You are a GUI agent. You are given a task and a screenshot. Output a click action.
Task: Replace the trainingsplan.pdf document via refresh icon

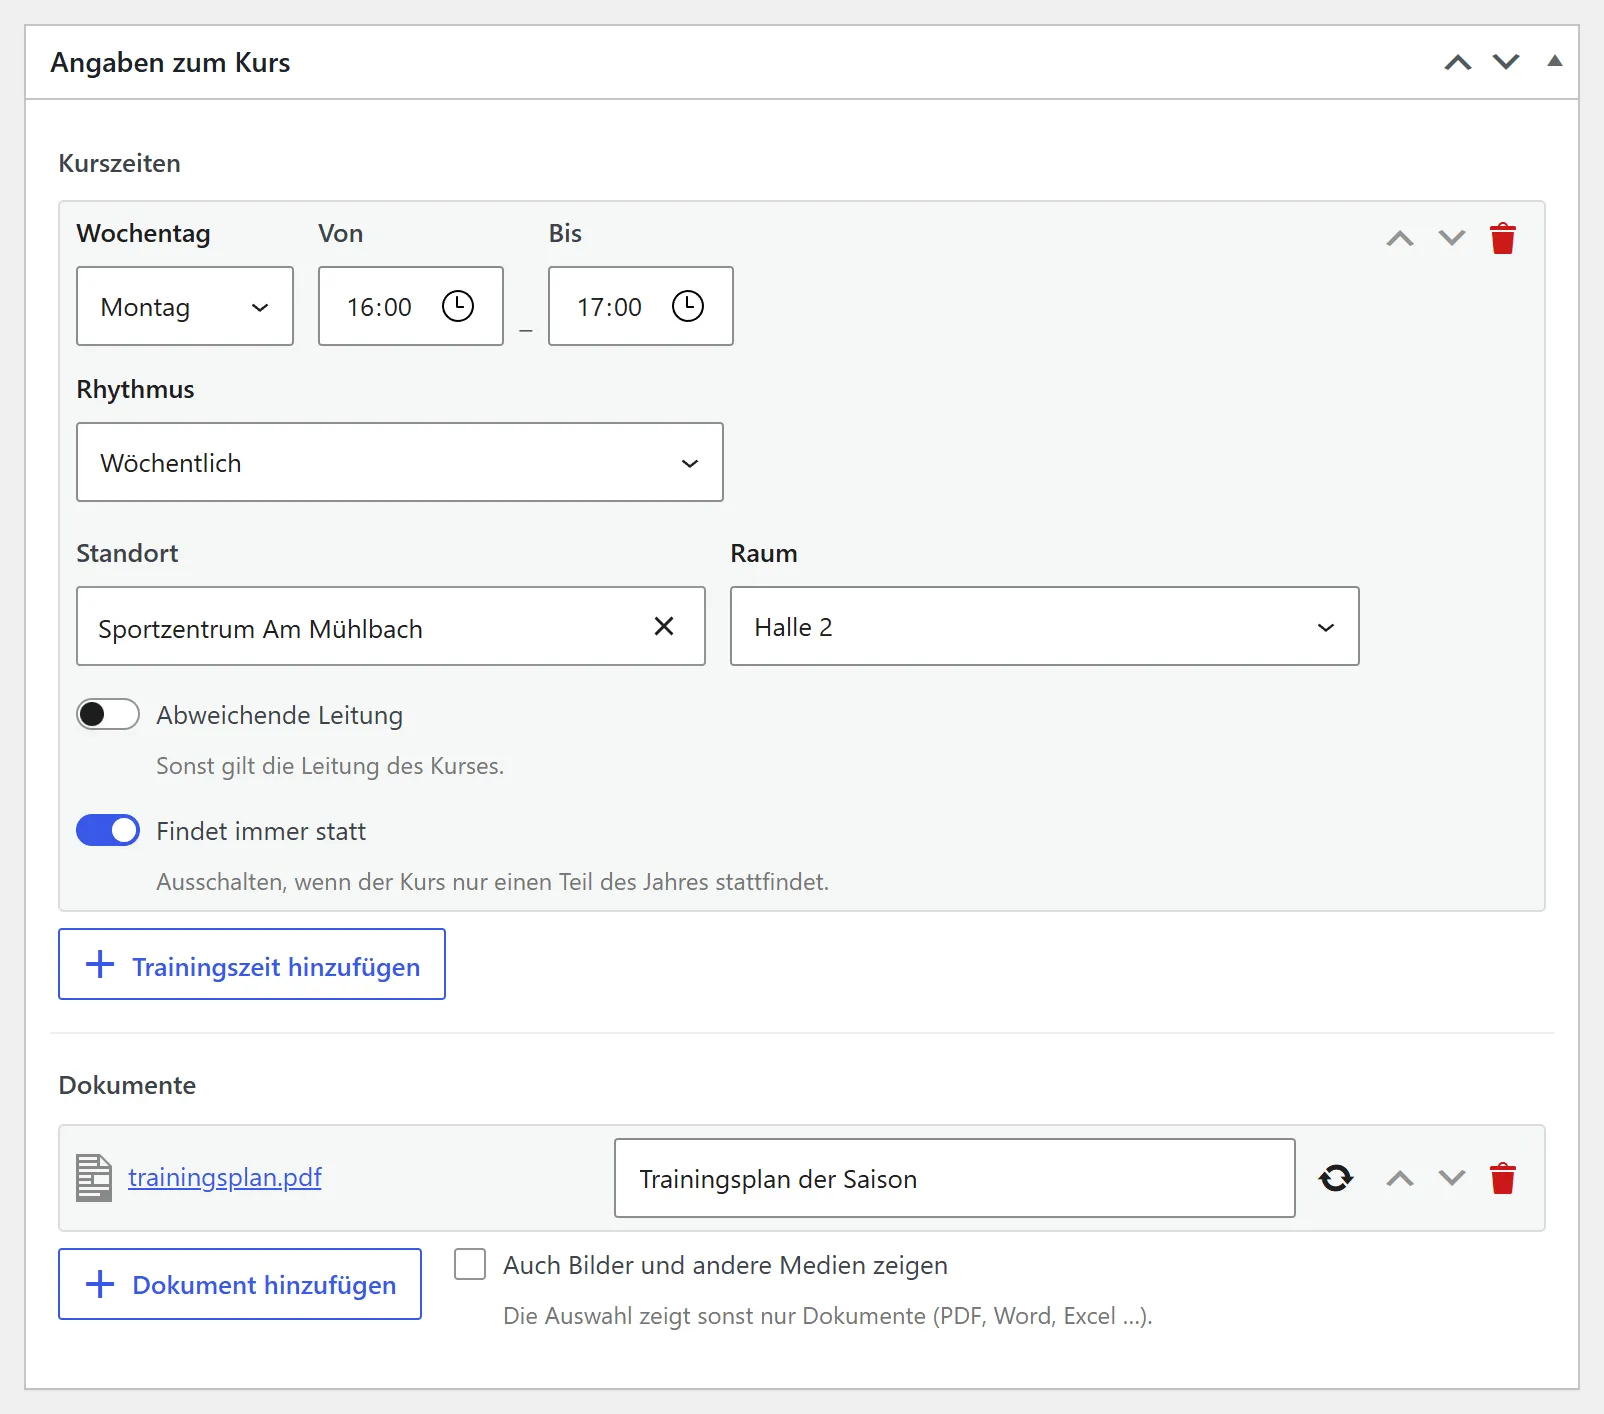click(1336, 1178)
